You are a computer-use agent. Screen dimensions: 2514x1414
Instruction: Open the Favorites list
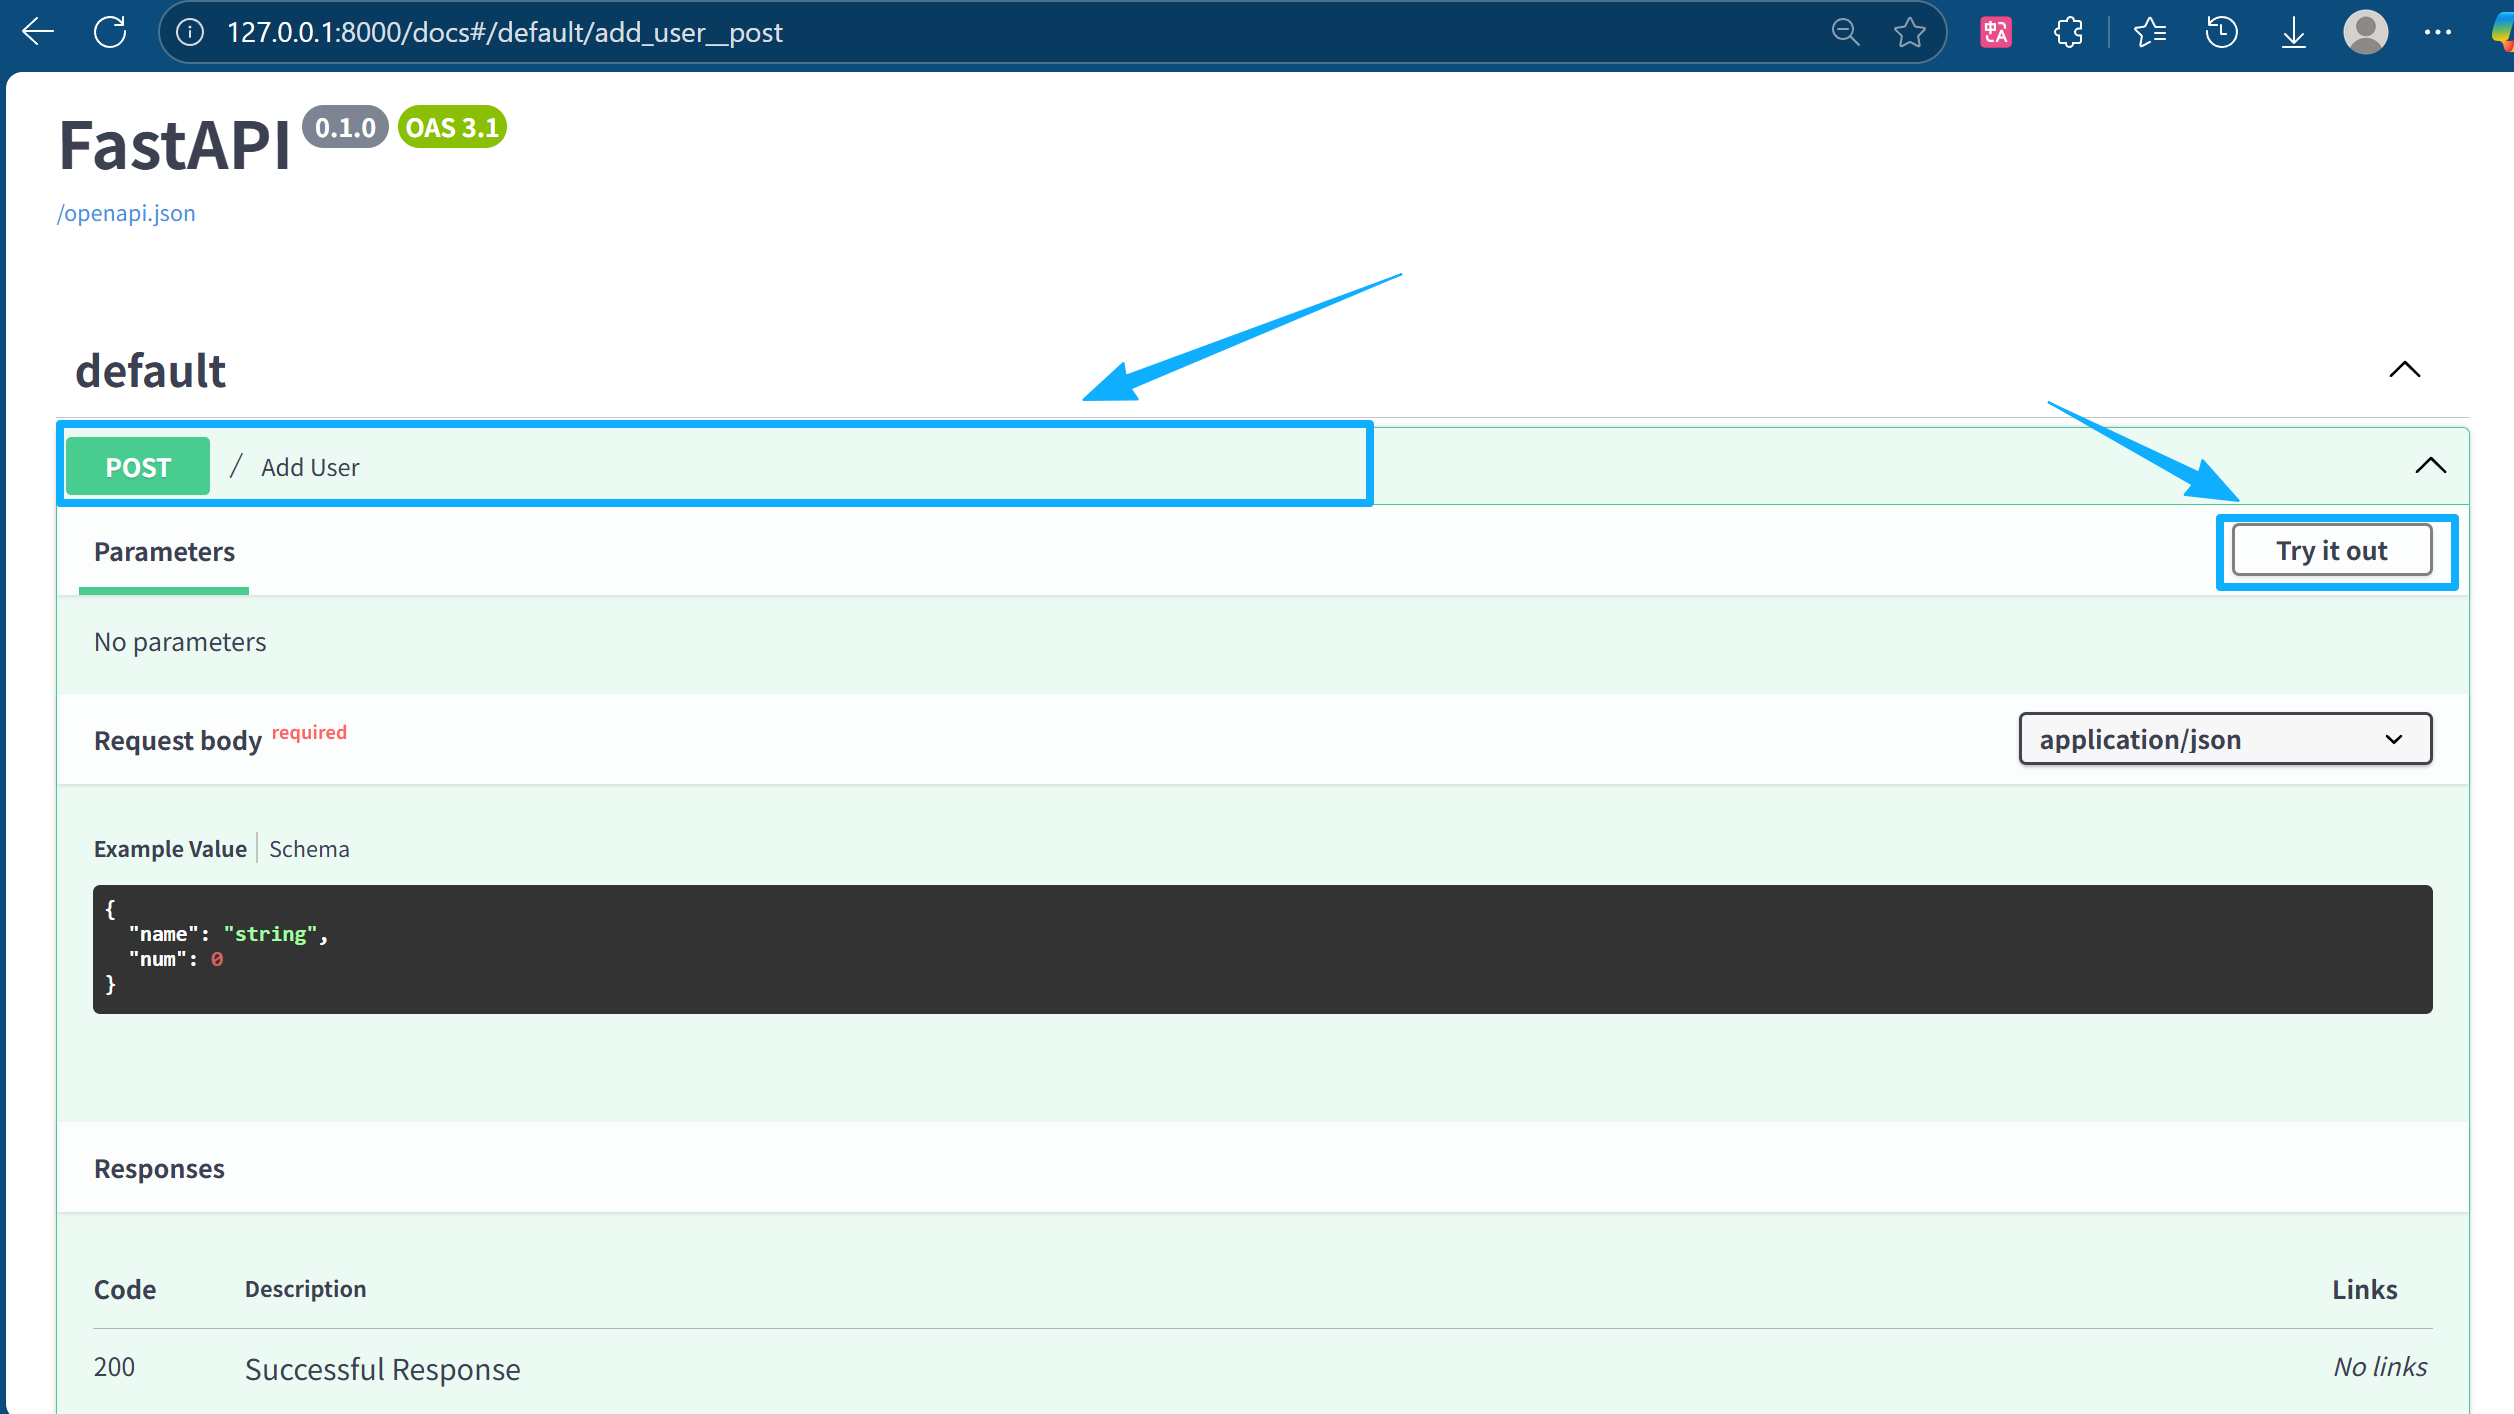(x=2150, y=31)
